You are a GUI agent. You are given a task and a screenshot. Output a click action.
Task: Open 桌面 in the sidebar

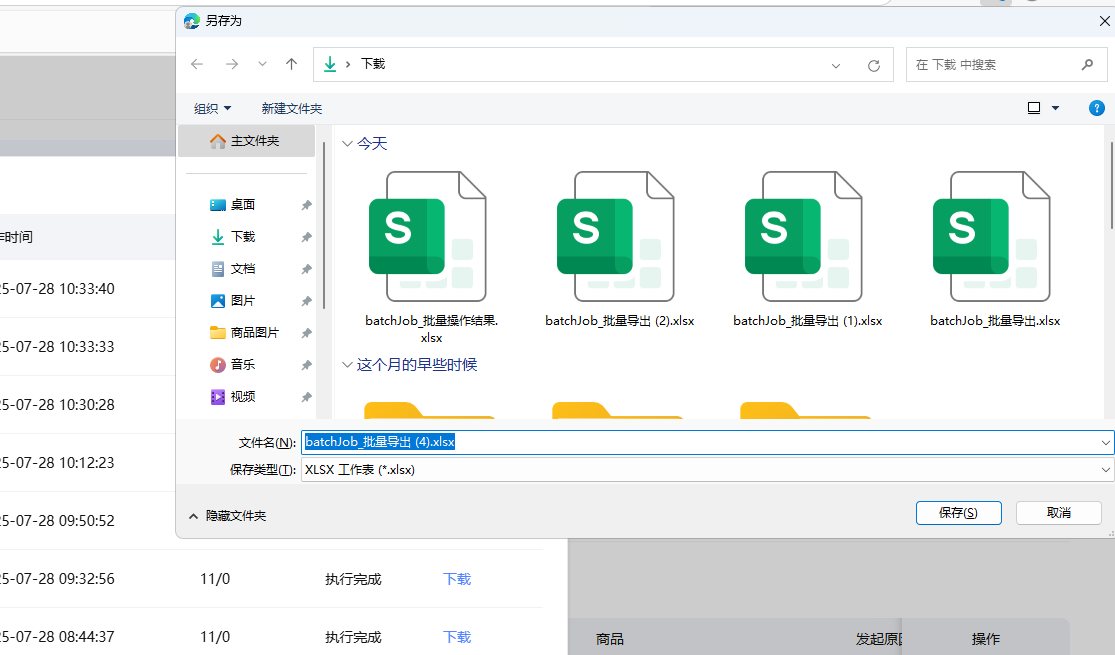(243, 205)
